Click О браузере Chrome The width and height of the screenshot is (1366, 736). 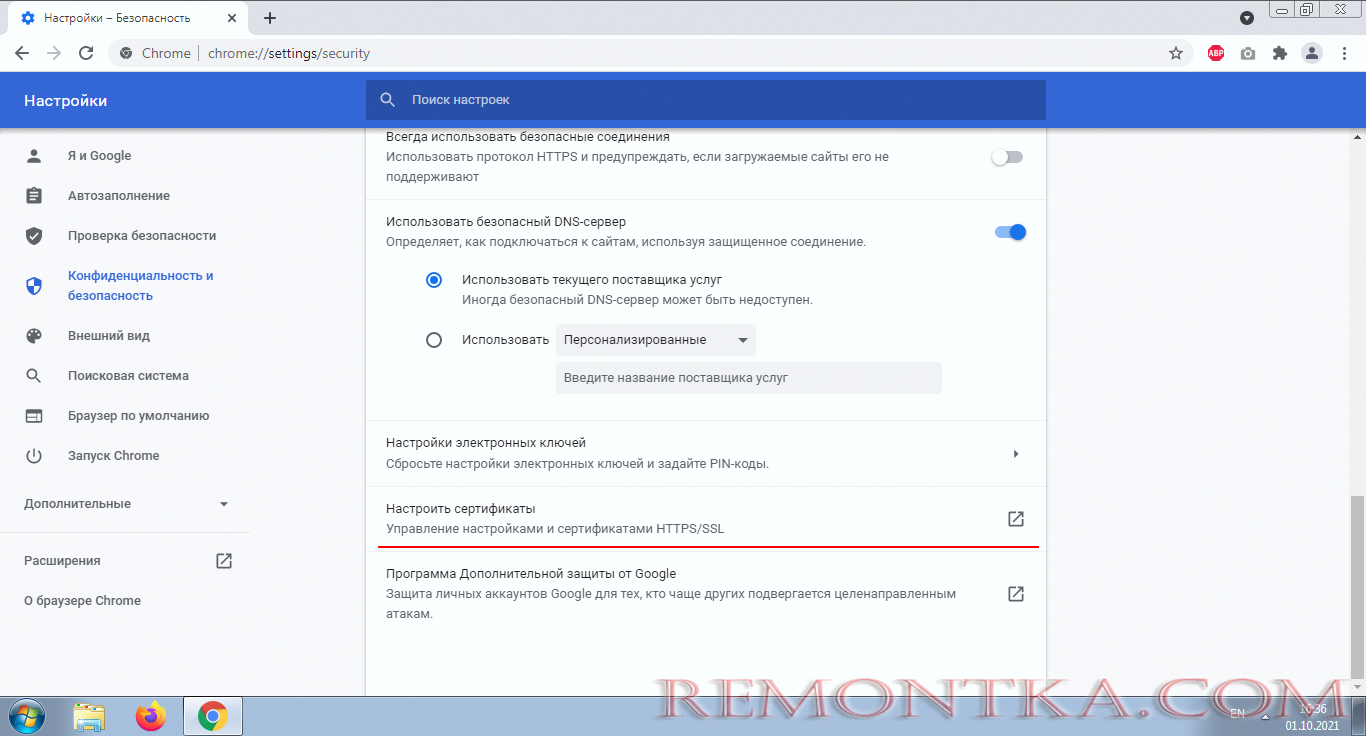point(82,600)
